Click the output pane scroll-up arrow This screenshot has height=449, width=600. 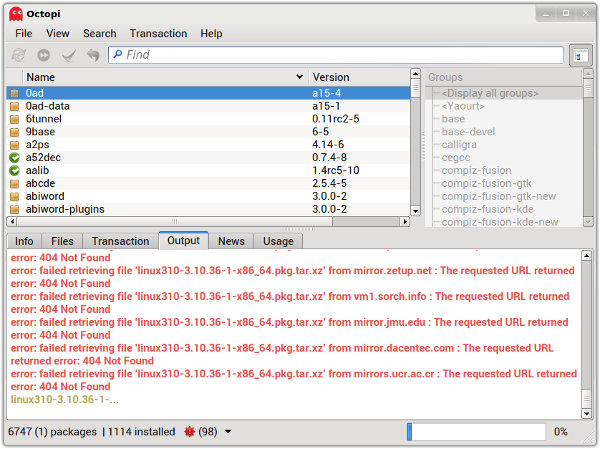586,255
